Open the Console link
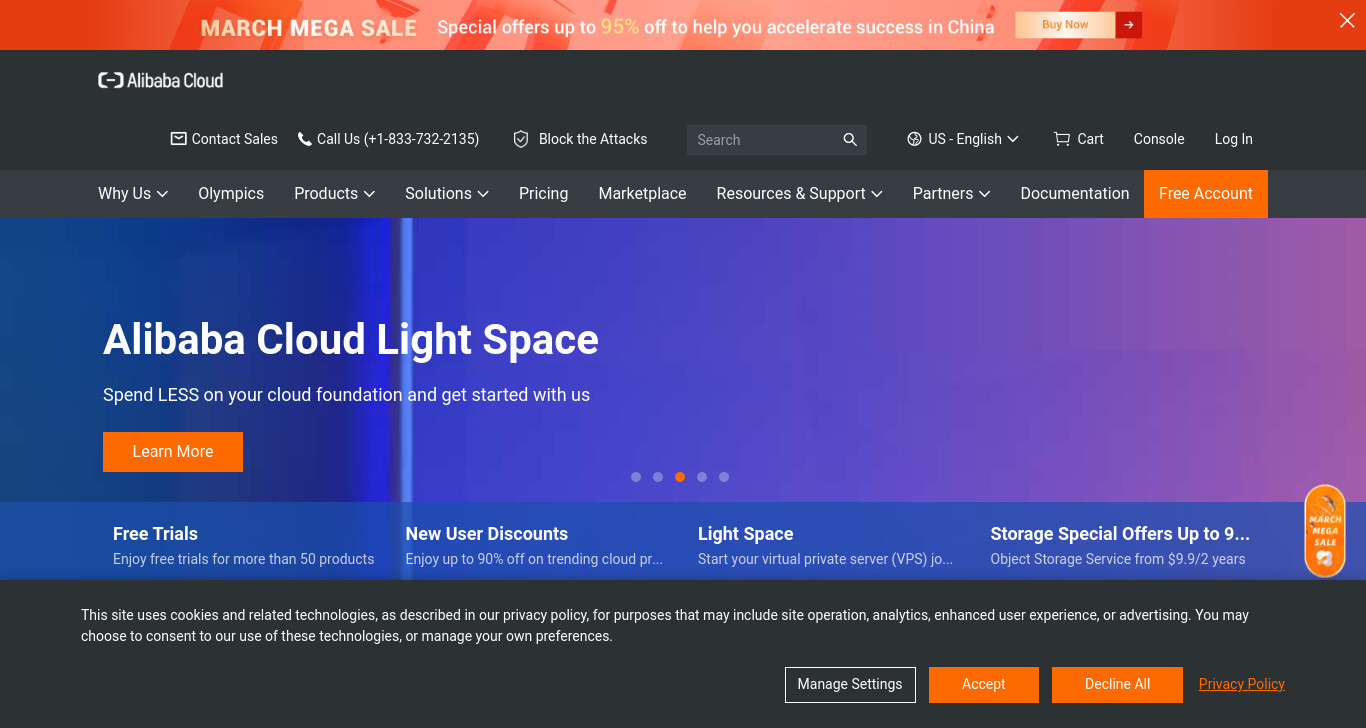The width and height of the screenshot is (1366, 728). coord(1159,139)
